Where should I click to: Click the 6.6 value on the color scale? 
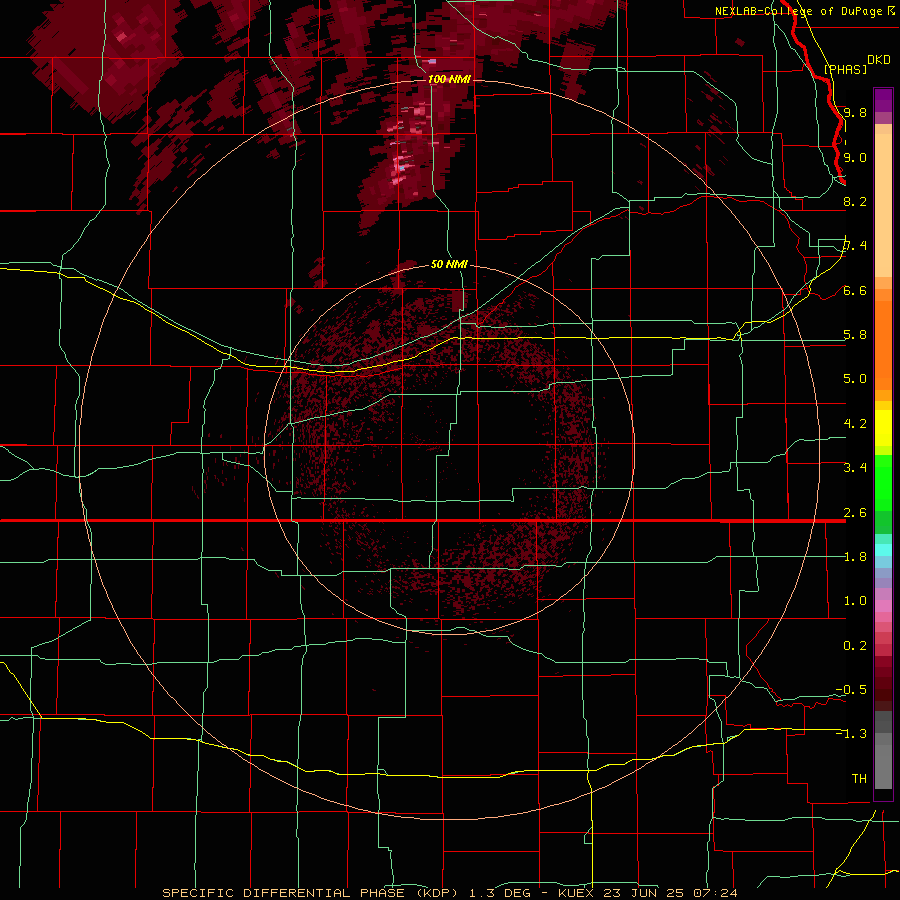click(855, 290)
